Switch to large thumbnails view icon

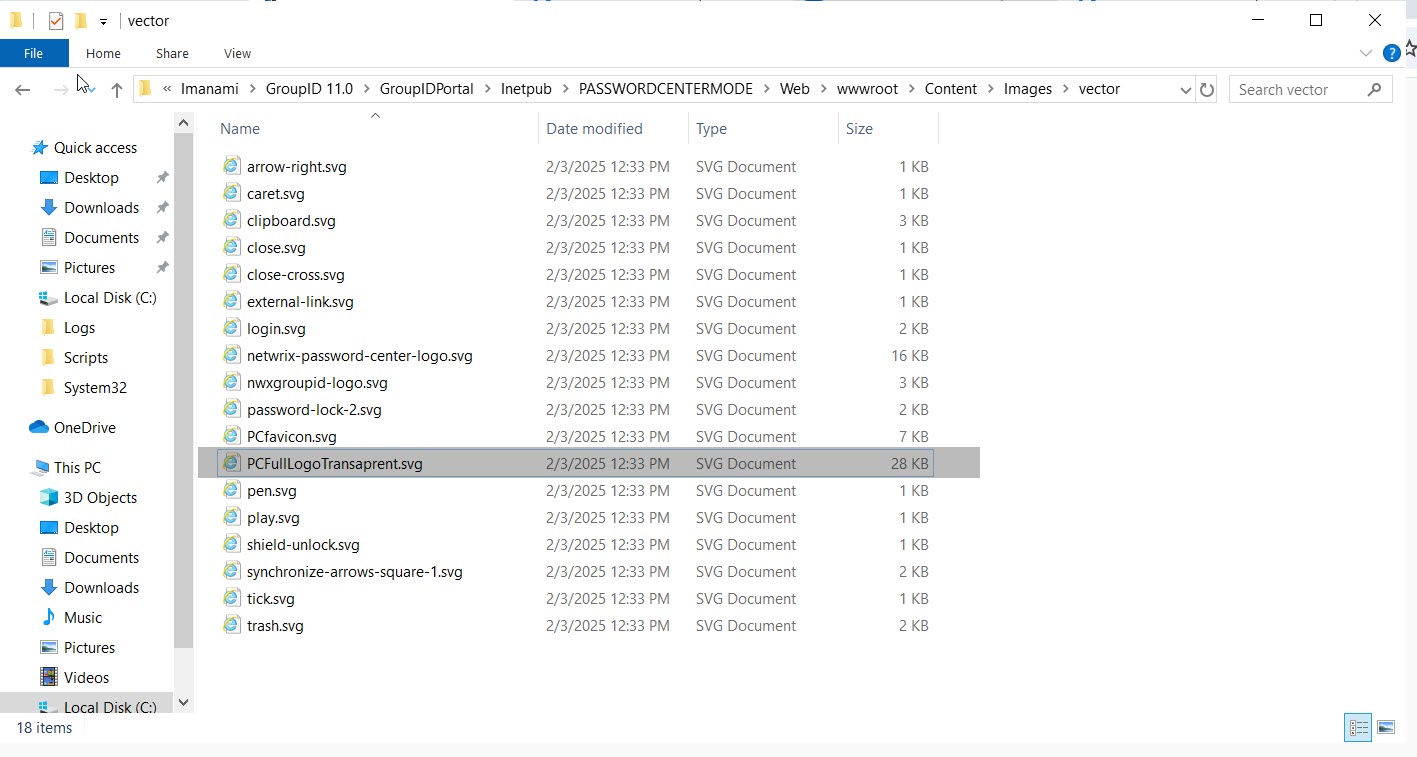[x=1386, y=727]
